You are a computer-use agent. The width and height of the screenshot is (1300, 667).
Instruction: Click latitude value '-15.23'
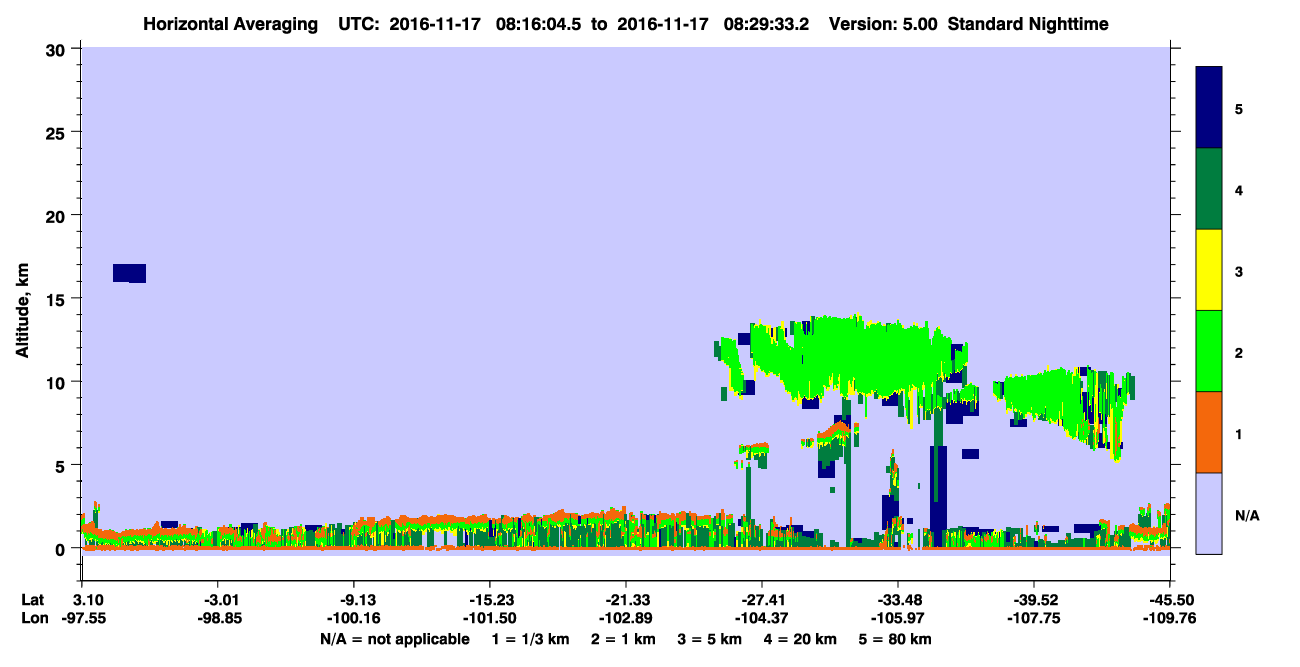click(489, 600)
